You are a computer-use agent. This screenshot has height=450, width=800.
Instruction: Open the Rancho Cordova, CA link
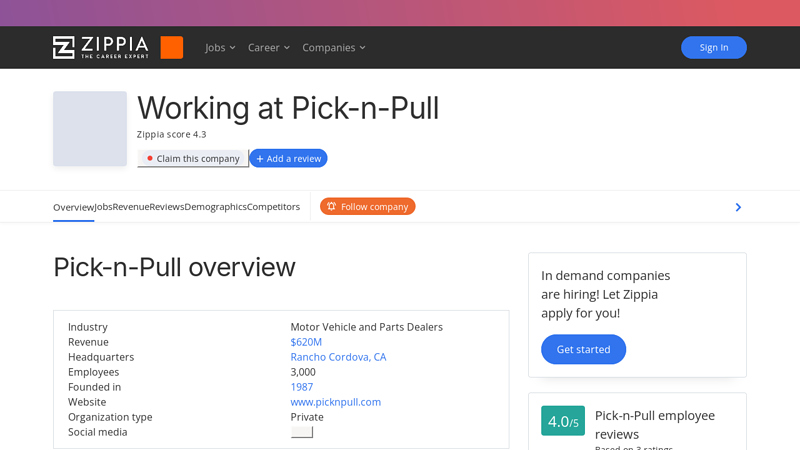coord(338,357)
